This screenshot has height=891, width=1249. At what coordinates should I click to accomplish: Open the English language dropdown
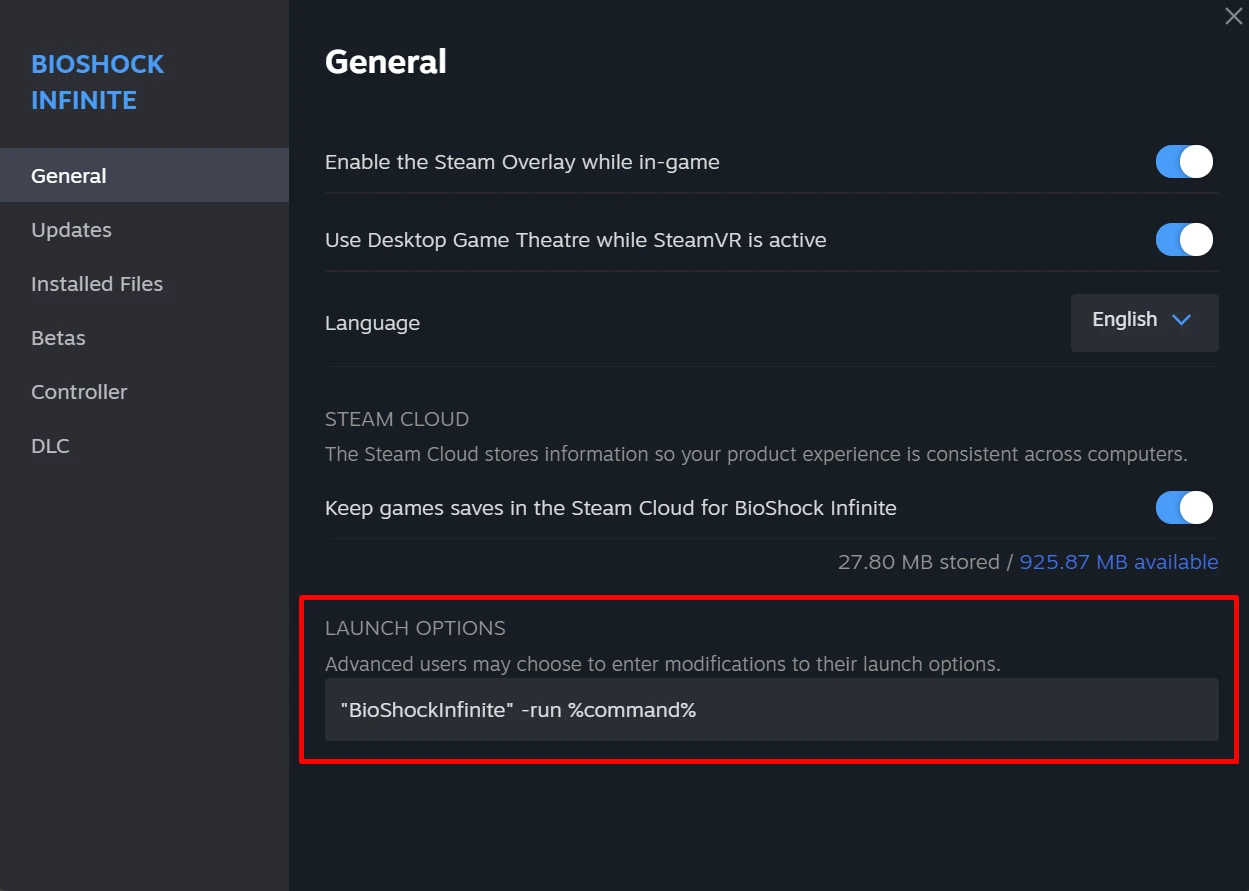tap(1143, 322)
